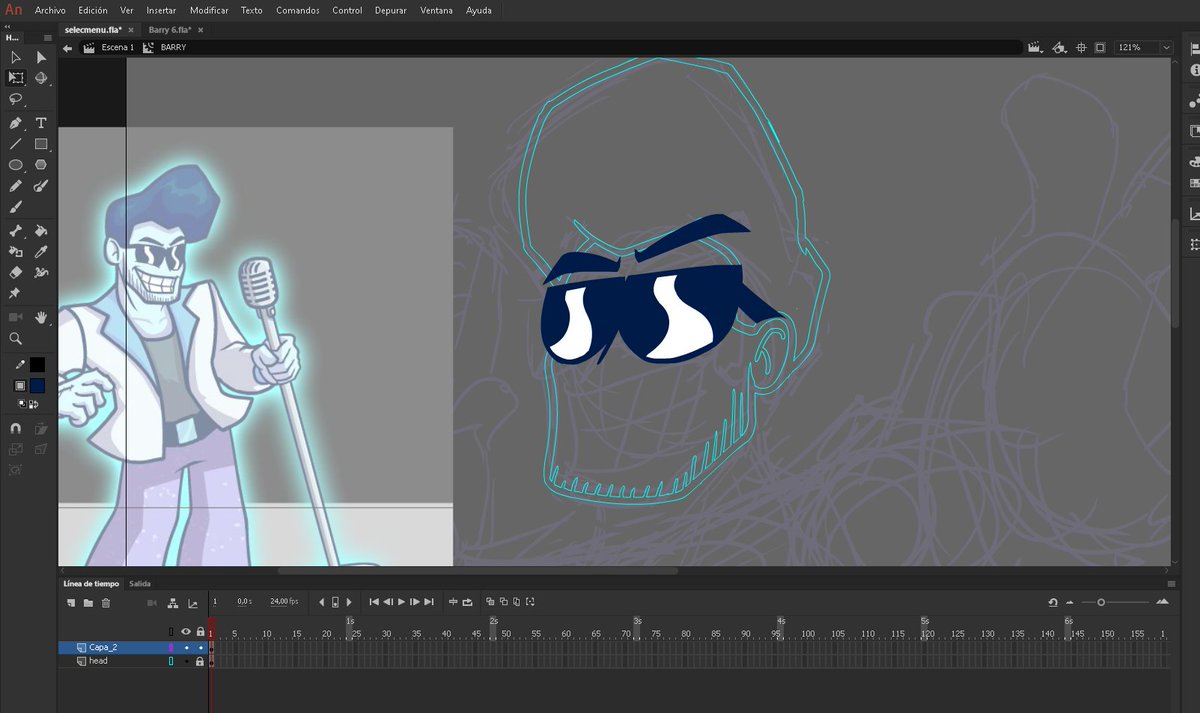Choose the Free Transform tool
The height and width of the screenshot is (713, 1200).
(x=16, y=78)
